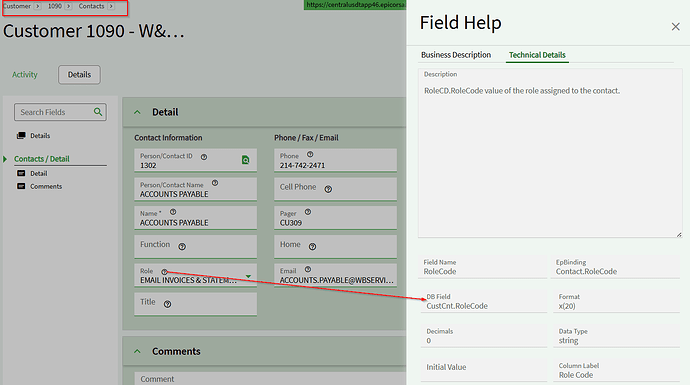Open help icon for Home field
This screenshot has height=385, width=690.
(x=312, y=247)
